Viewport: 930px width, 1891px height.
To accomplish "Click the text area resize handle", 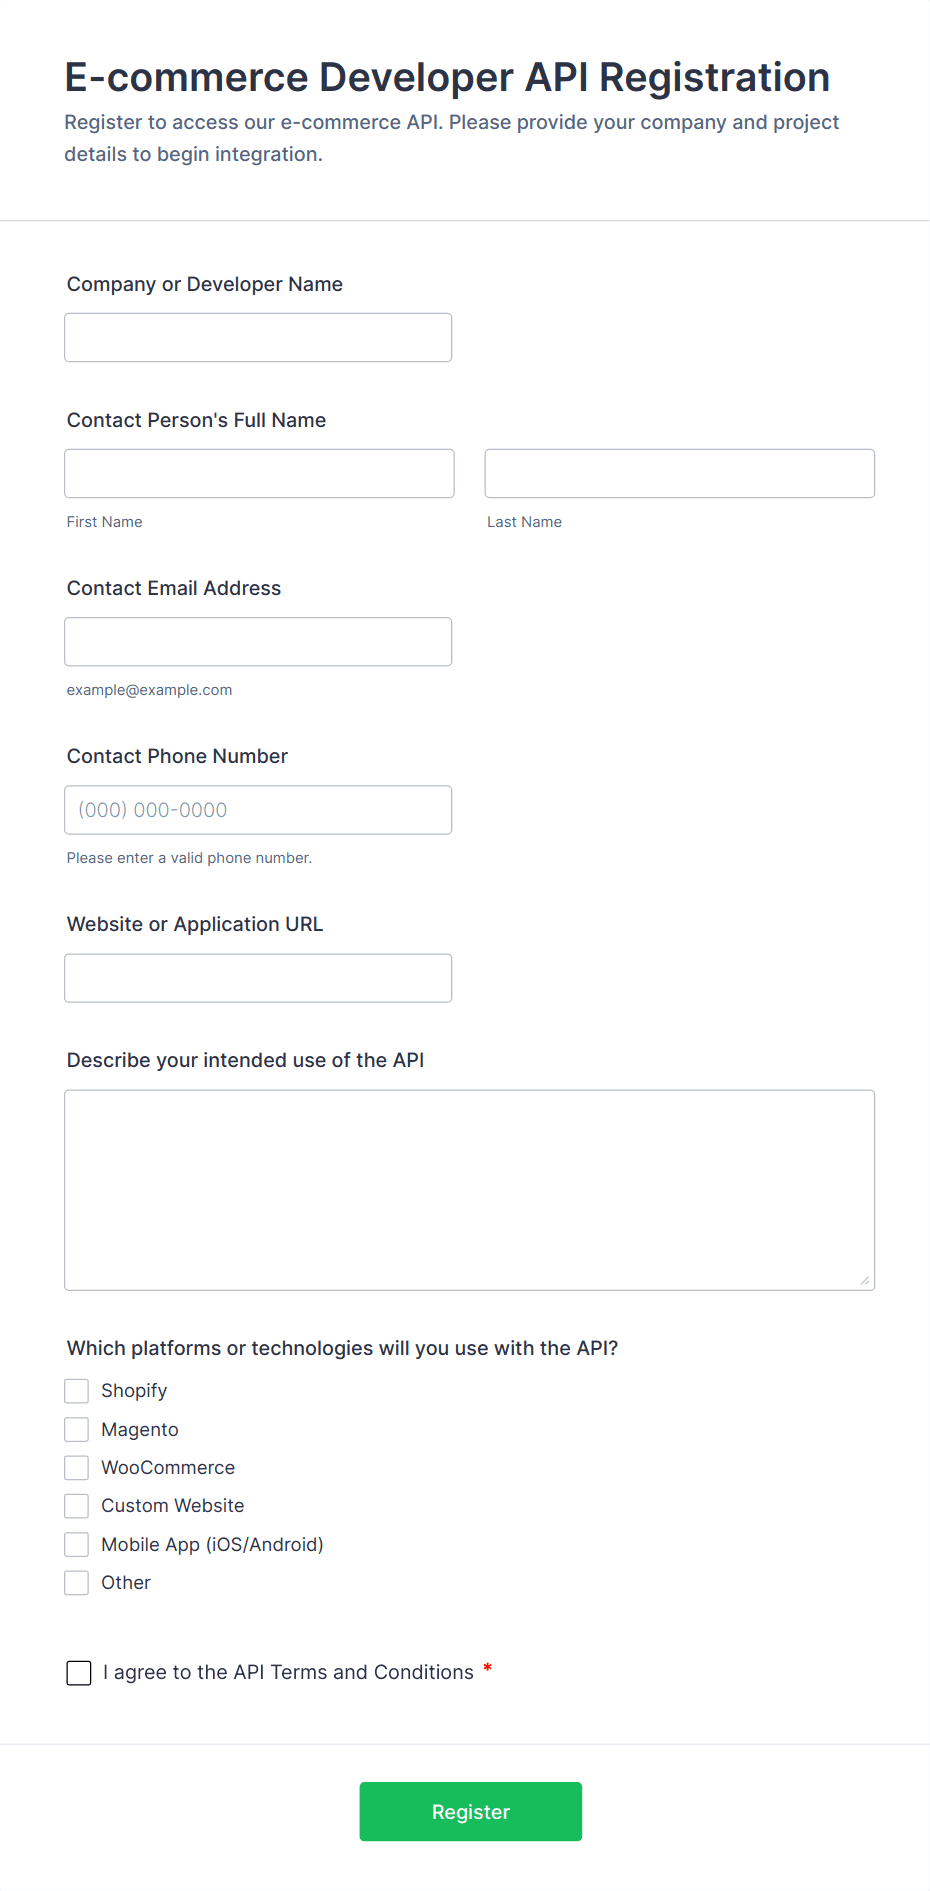I will coord(865,1281).
